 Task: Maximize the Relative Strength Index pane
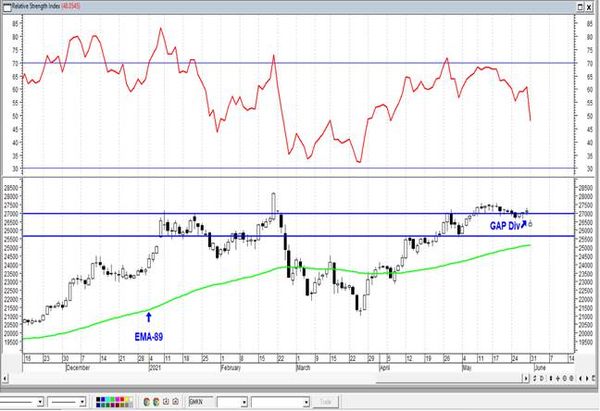click(x=580, y=7)
